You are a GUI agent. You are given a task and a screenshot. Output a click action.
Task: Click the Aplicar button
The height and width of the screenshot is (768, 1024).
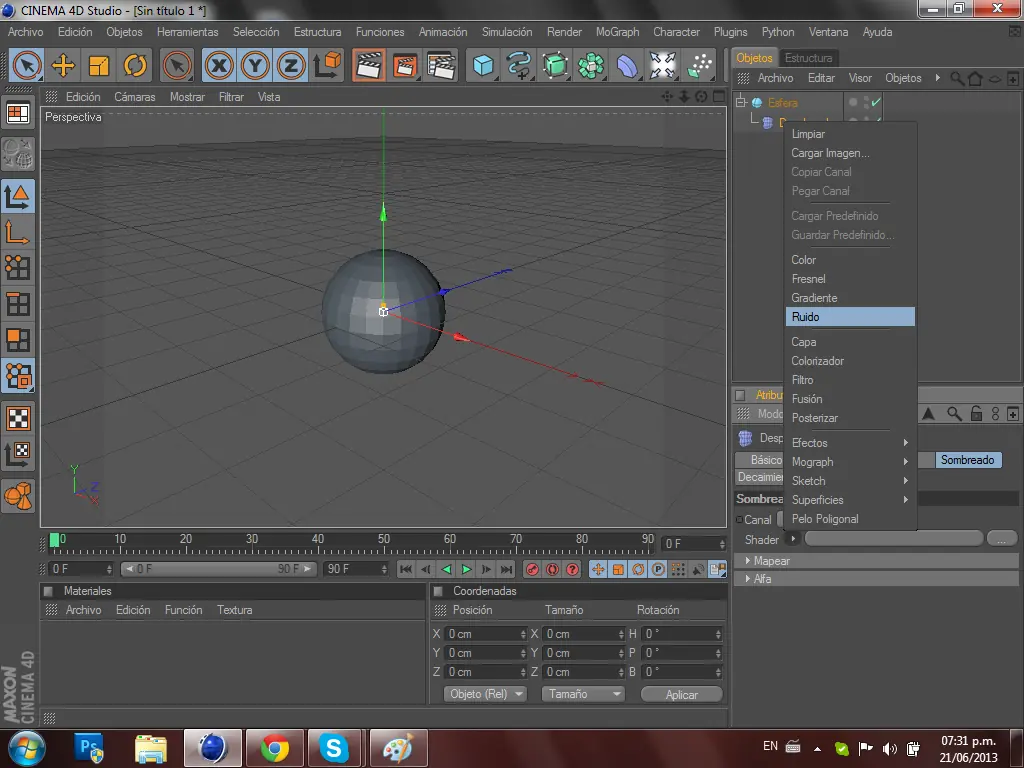click(682, 695)
